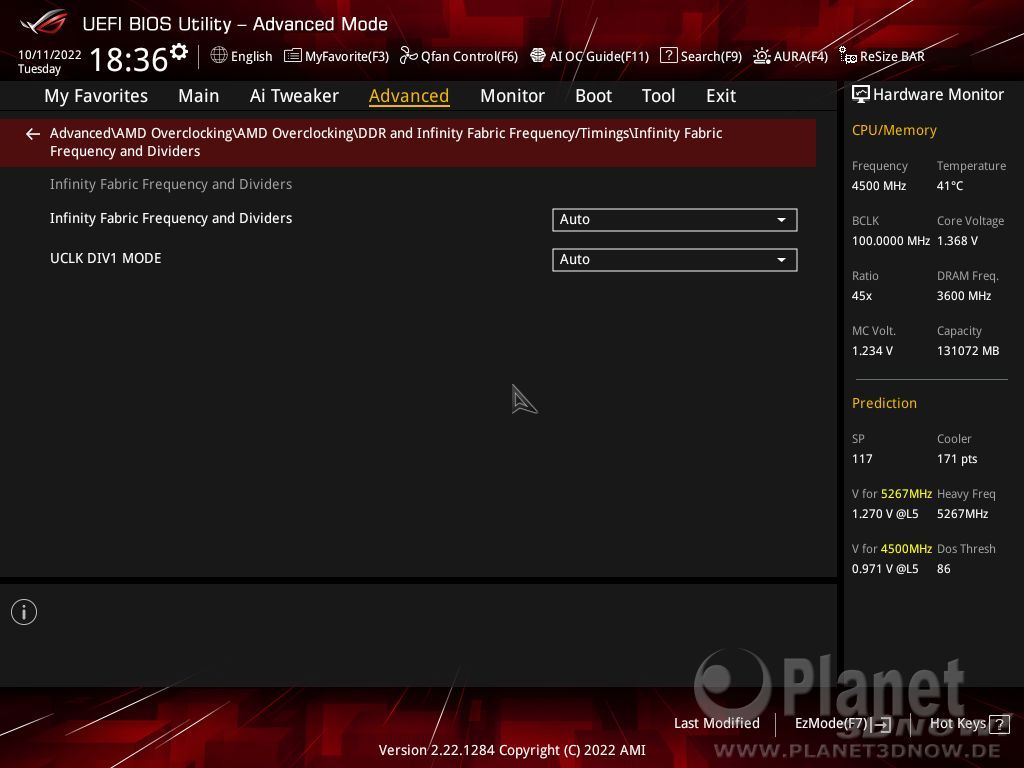Screen dimensions: 1024x768
Task: Click the 0.971 V @L5 value
Action: (x=885, y=569)
